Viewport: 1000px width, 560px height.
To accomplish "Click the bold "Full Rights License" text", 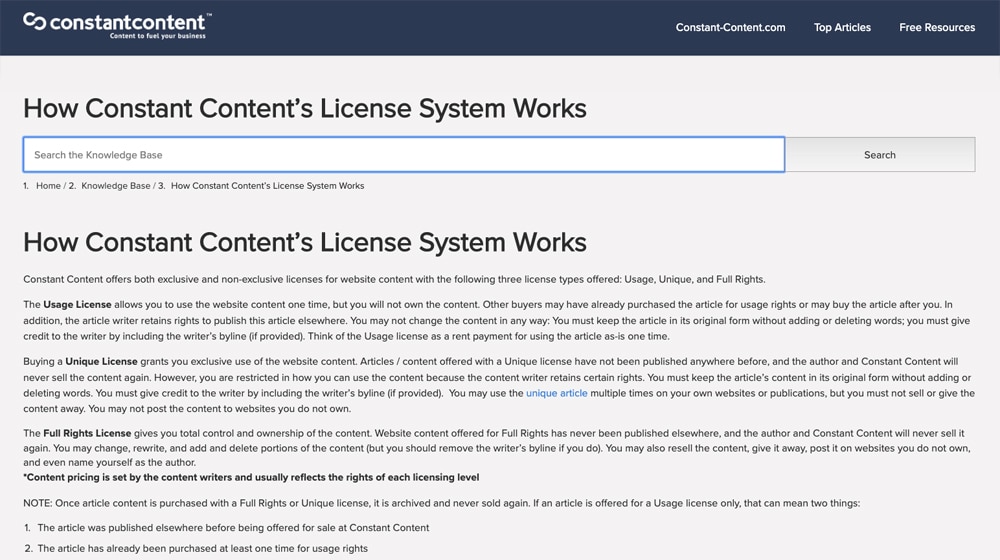I will click(87, 433).
